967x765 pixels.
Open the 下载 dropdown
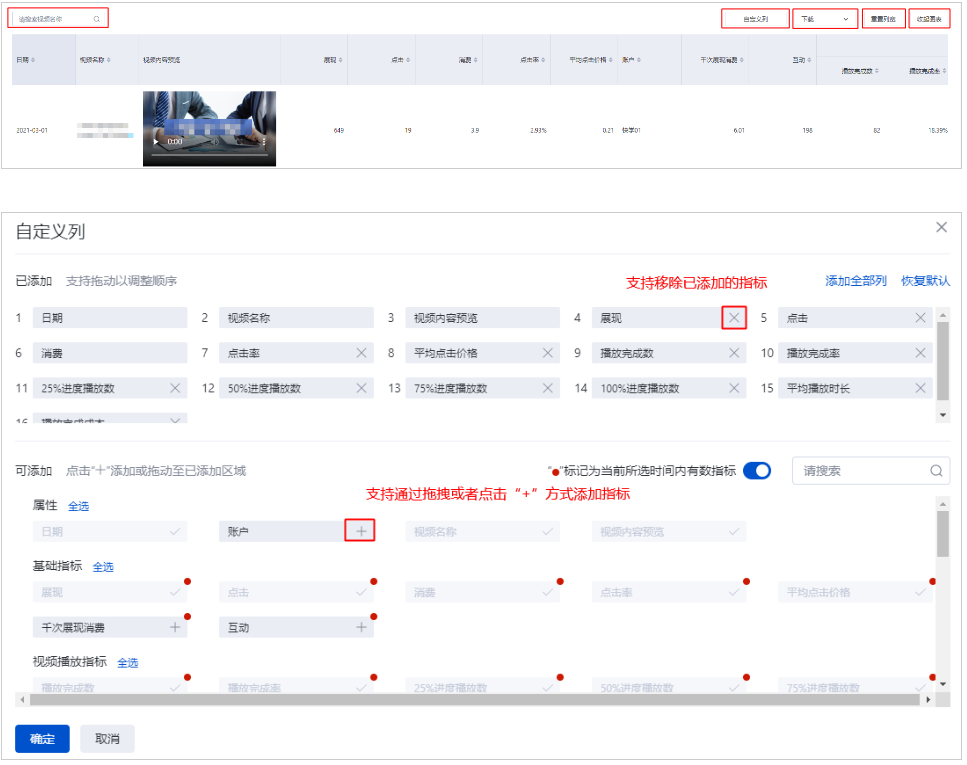point(825,19)
